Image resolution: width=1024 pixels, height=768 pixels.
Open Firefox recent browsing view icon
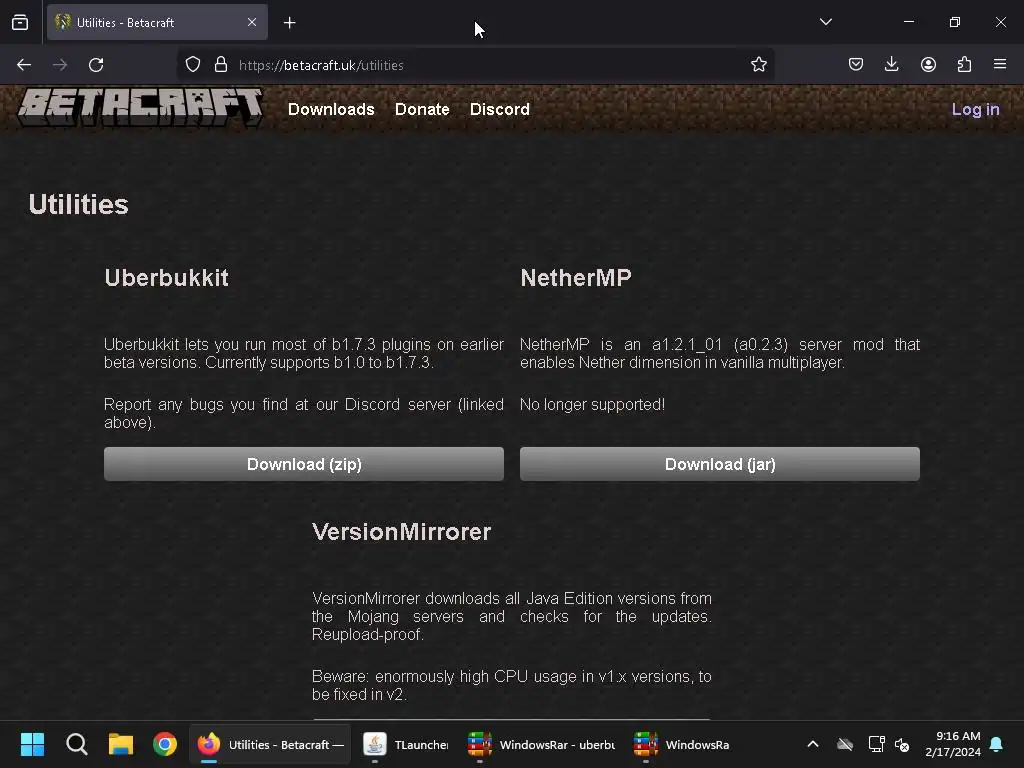pyautogui.click(x=20, y=22)
